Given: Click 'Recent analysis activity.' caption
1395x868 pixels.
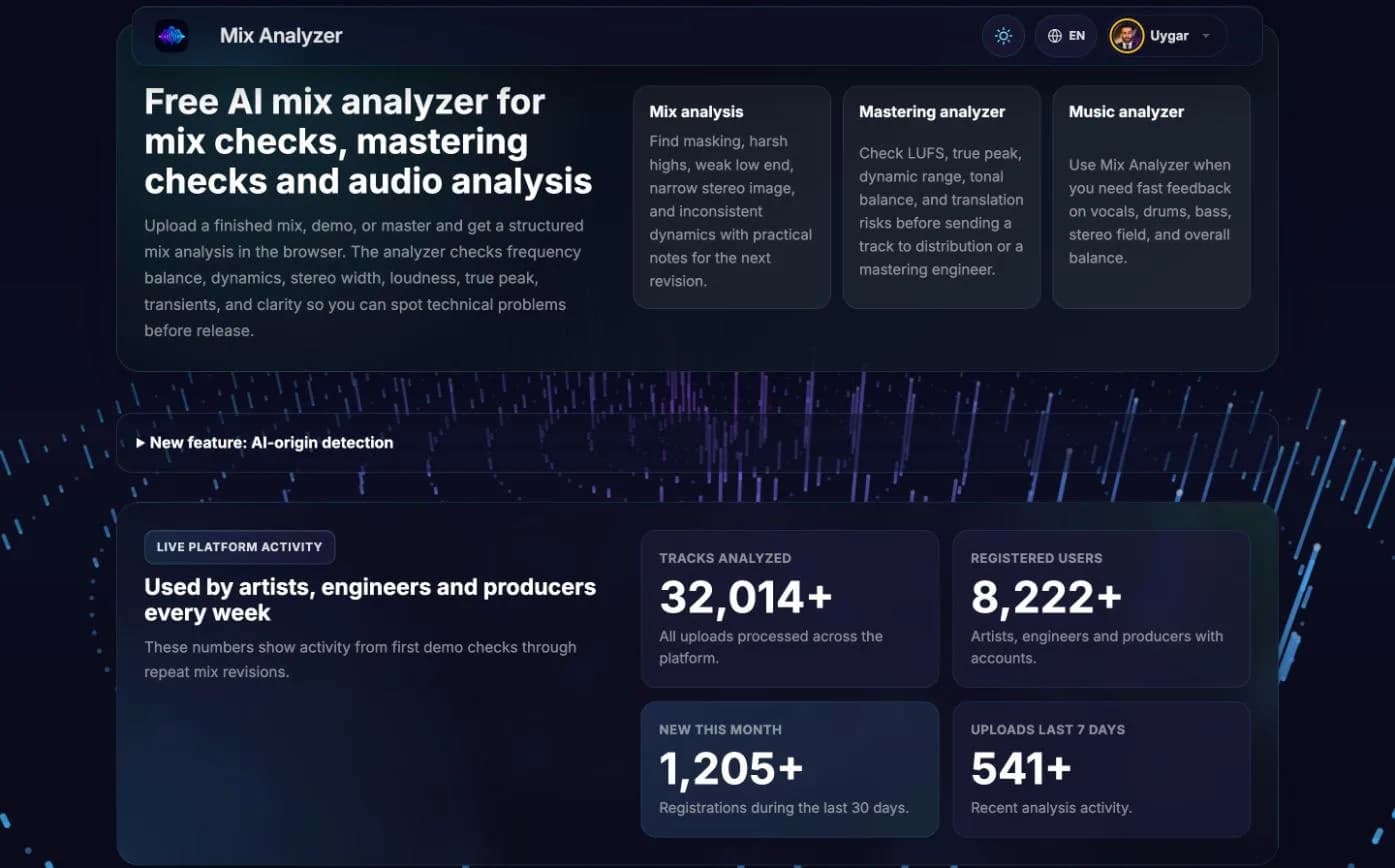Looking at the screenshot, I should 1051,807.
